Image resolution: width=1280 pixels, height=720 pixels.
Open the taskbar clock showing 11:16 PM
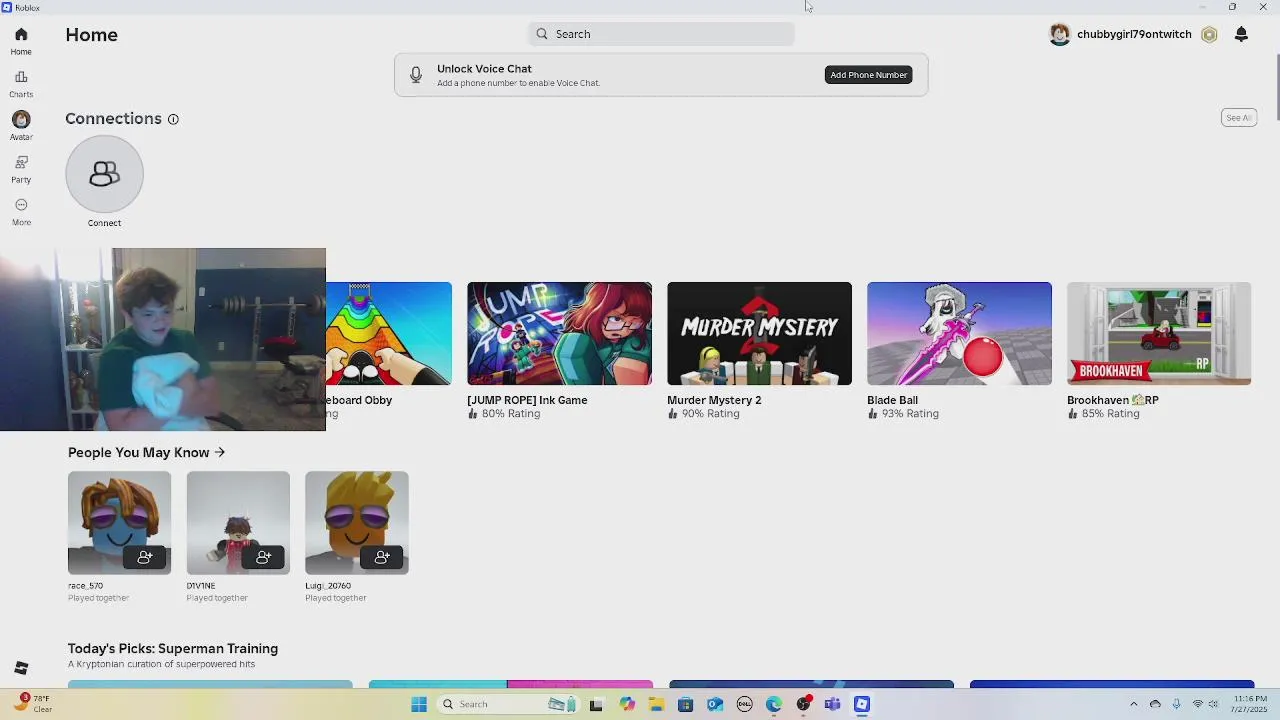pyautogui.click(x=1247, y=704)
